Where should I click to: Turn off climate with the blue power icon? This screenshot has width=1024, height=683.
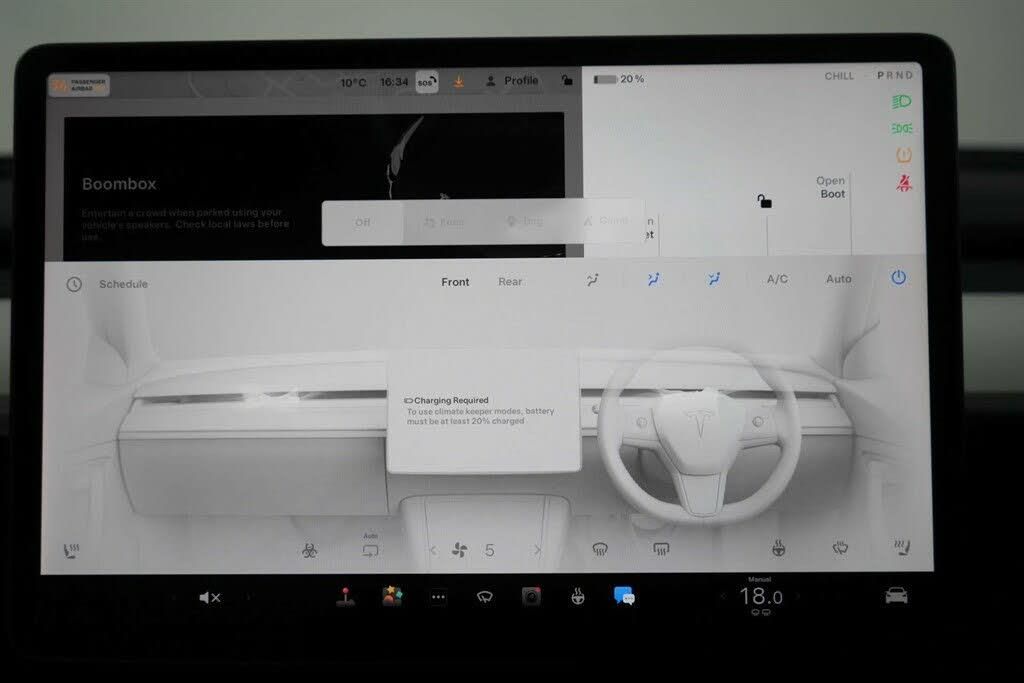coord(899,278)
